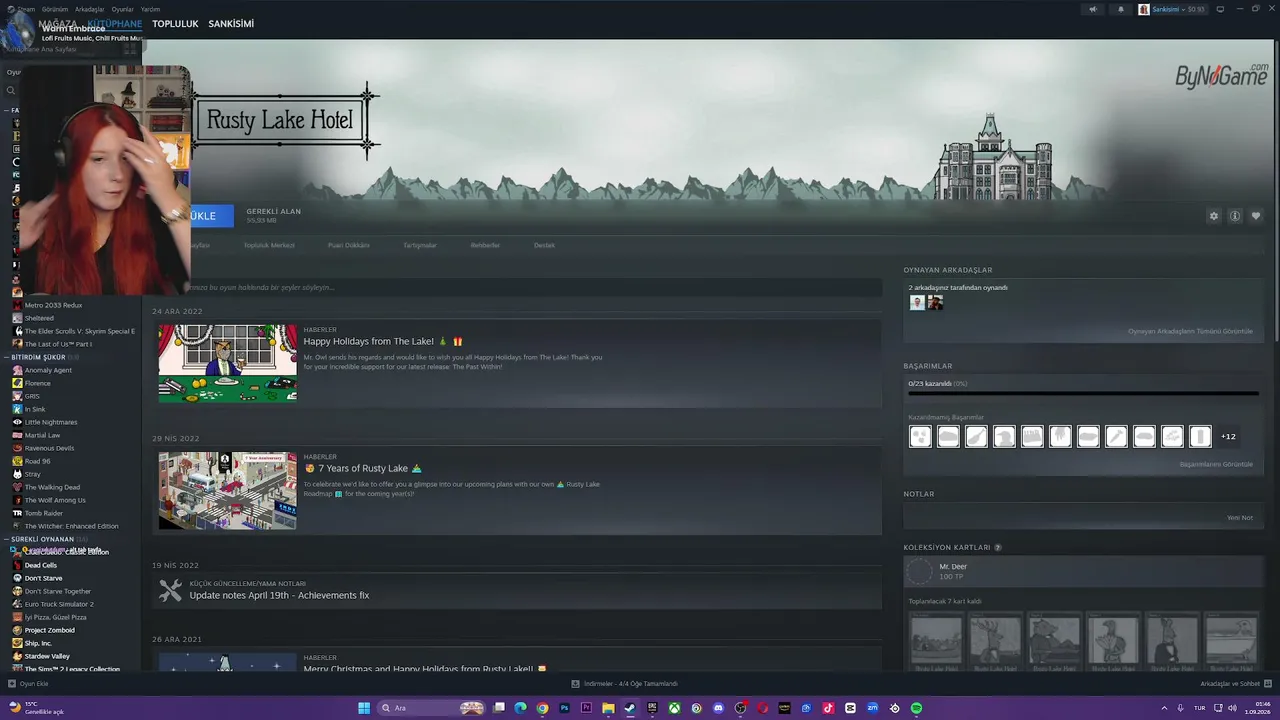
Task: Go to the Rehberler tab
Action: tap(485, 245)
